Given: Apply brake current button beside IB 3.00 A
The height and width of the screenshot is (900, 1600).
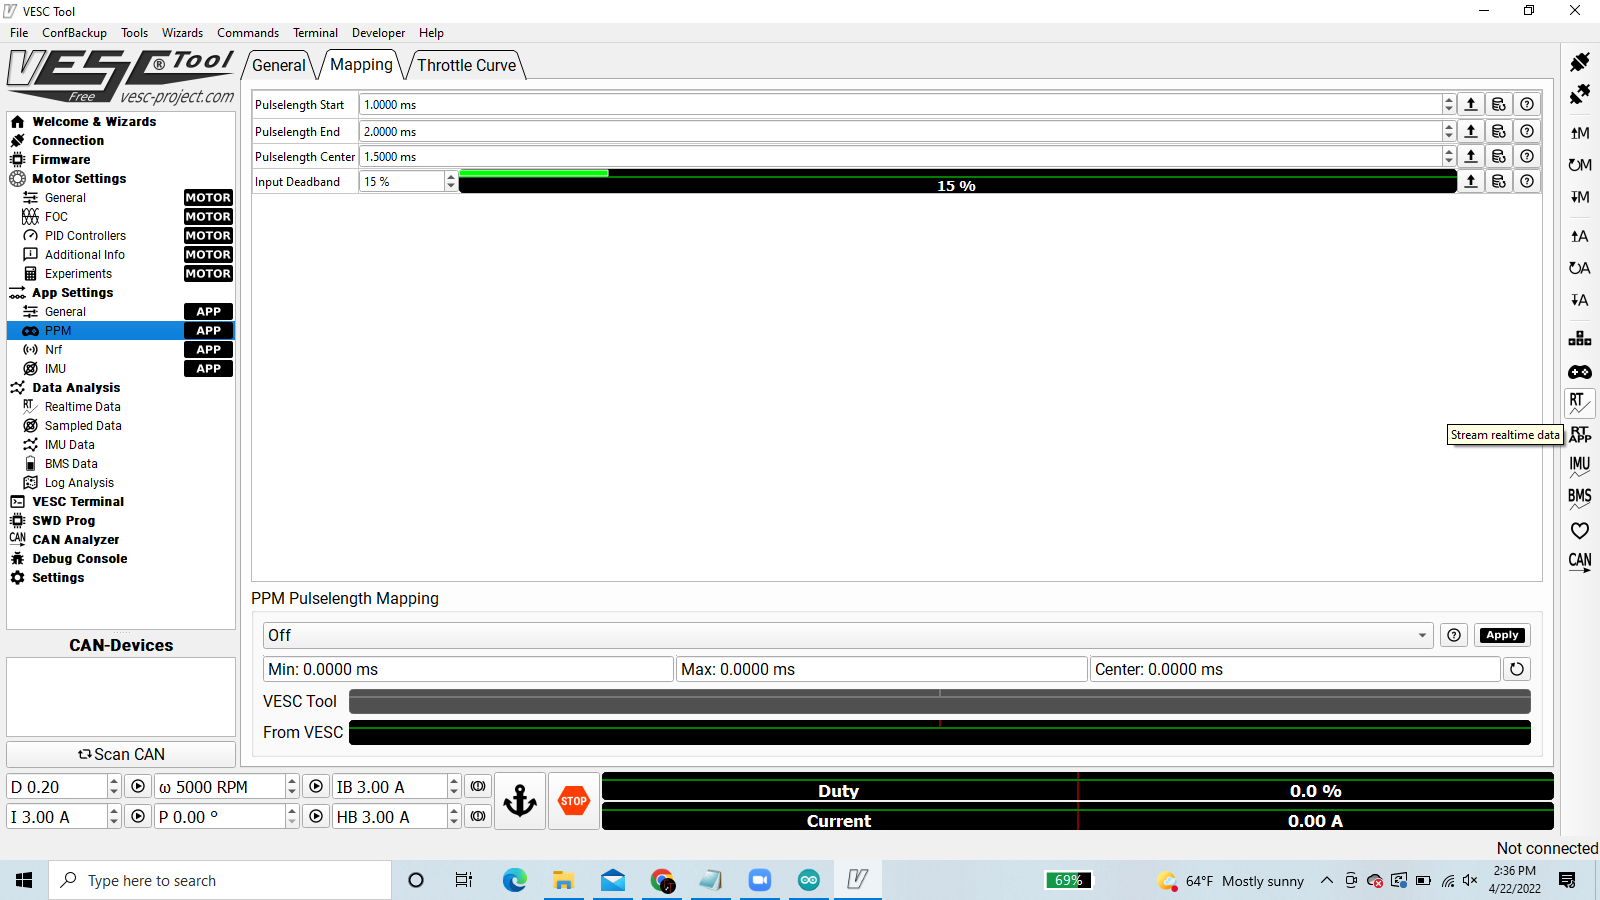Looking at the screenshot, I should [478, 787].
